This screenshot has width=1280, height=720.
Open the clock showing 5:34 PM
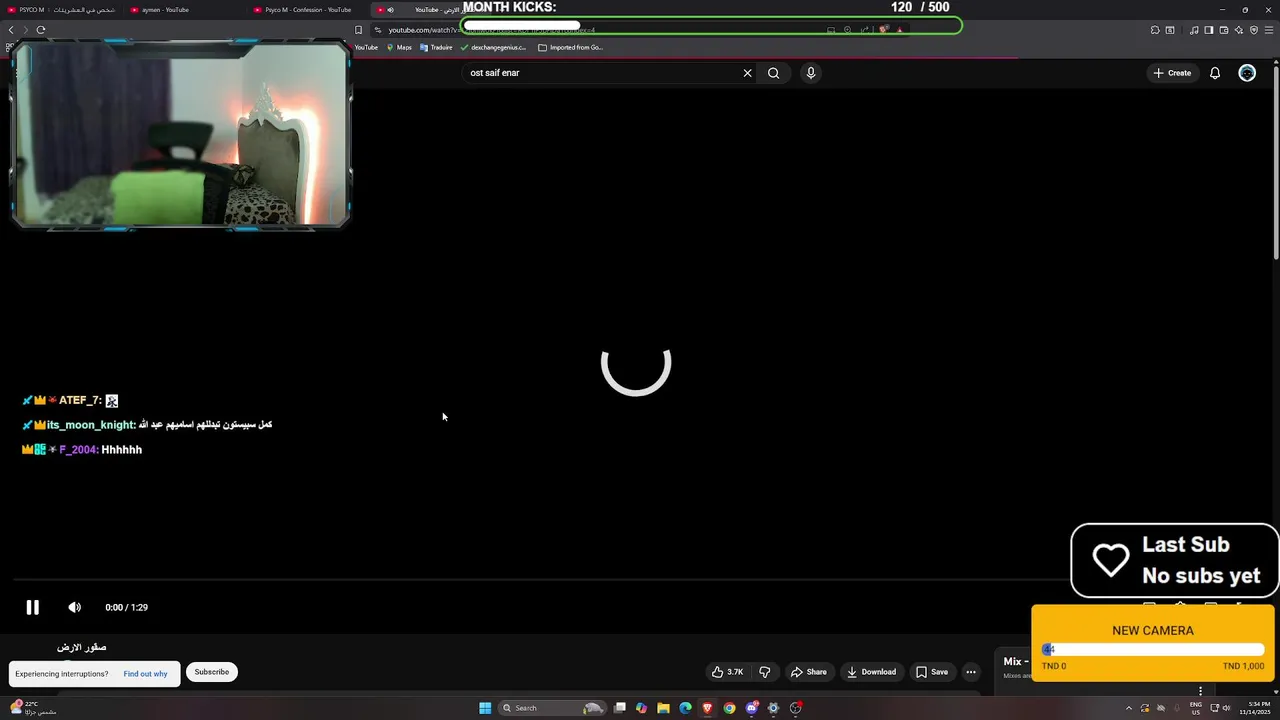(x=1256, y=708)
